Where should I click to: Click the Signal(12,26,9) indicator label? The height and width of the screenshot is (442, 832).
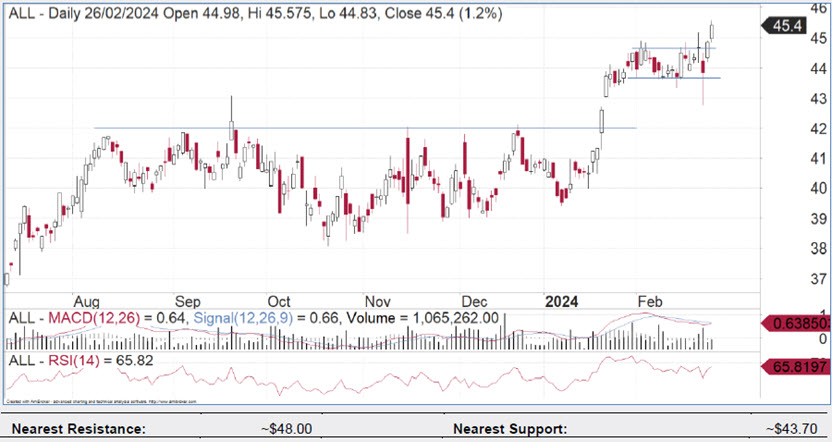click(x=243, y=318)
